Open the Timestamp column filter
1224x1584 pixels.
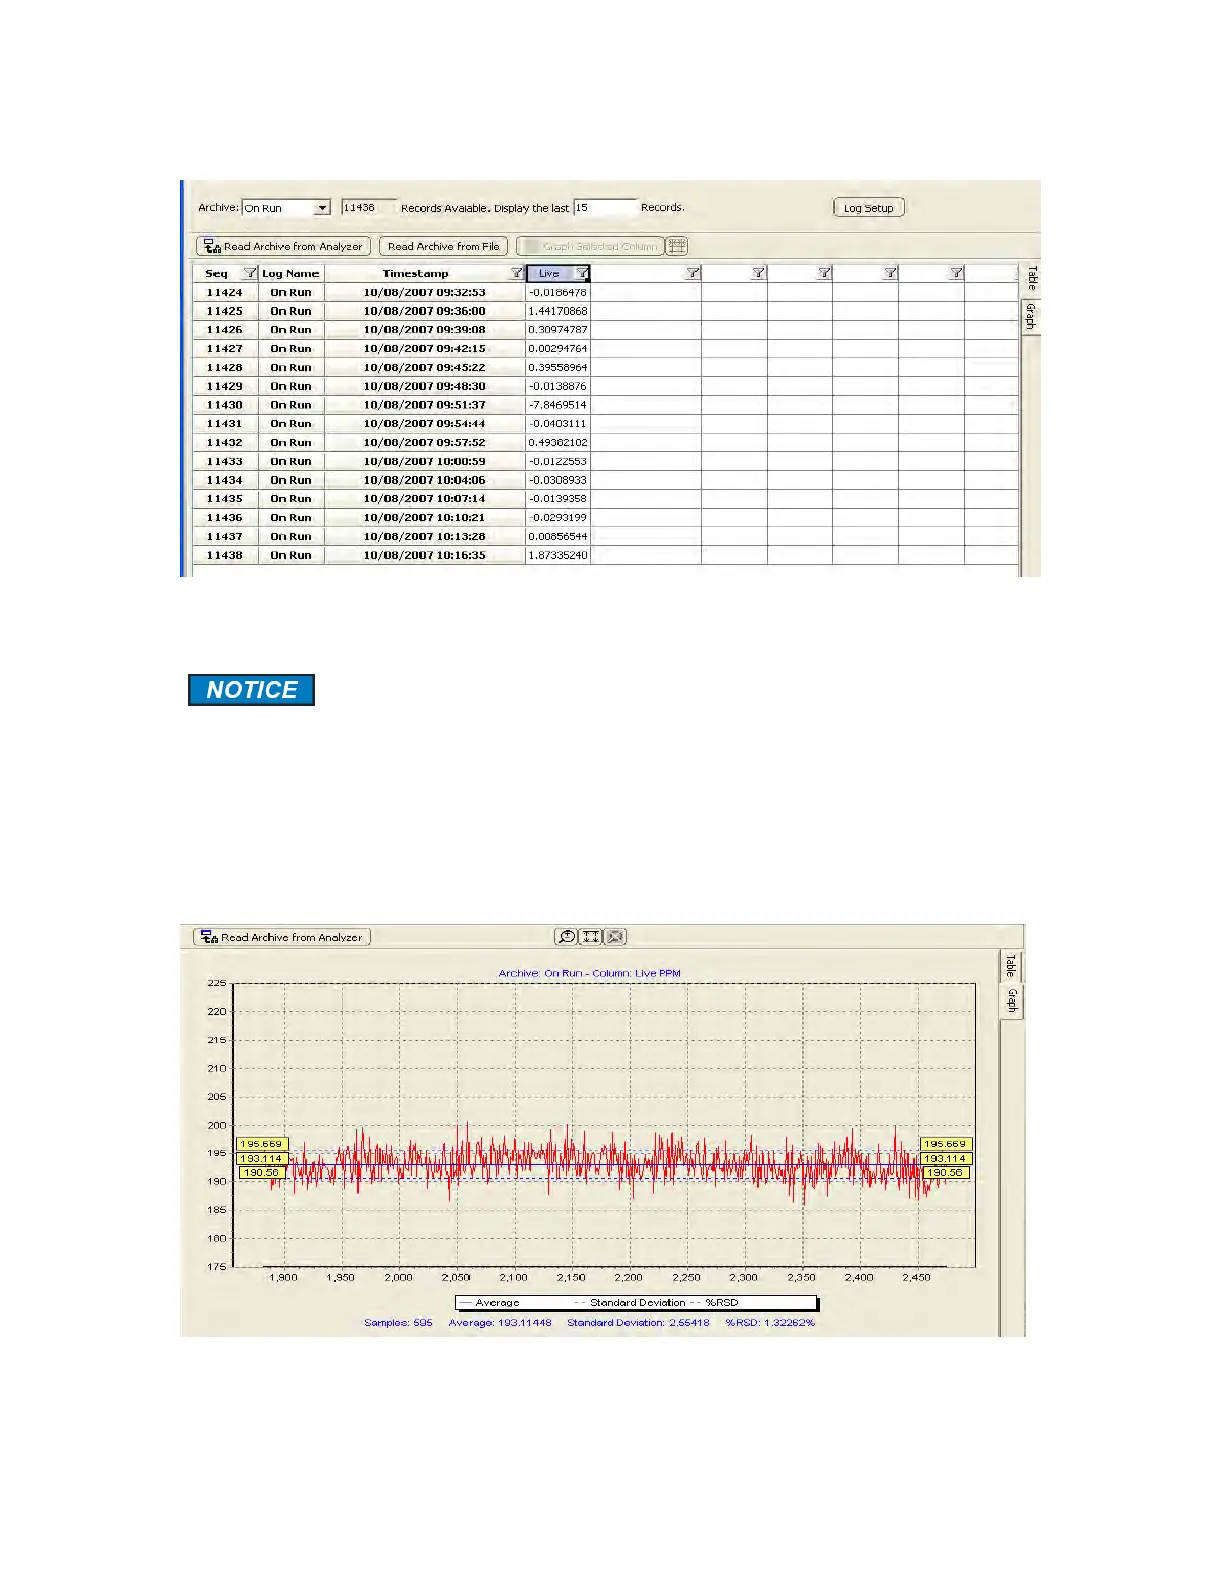click(516, 273)
